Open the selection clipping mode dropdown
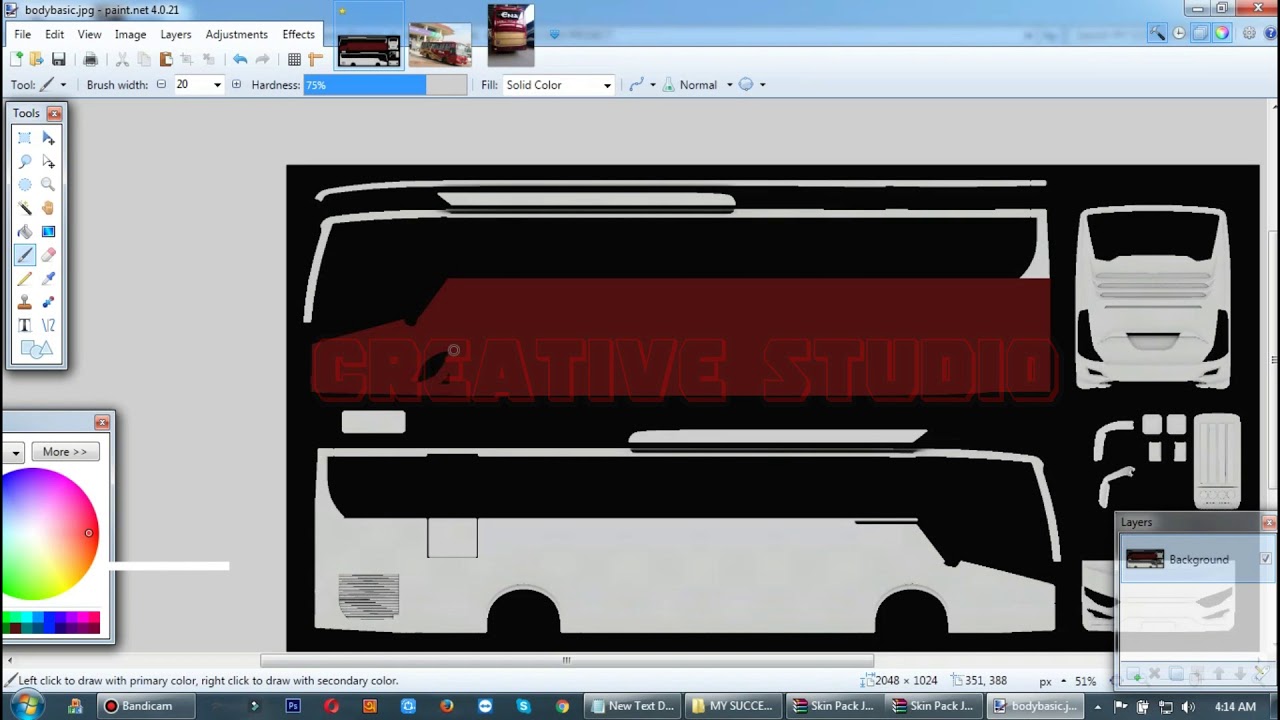 (762, 85)
